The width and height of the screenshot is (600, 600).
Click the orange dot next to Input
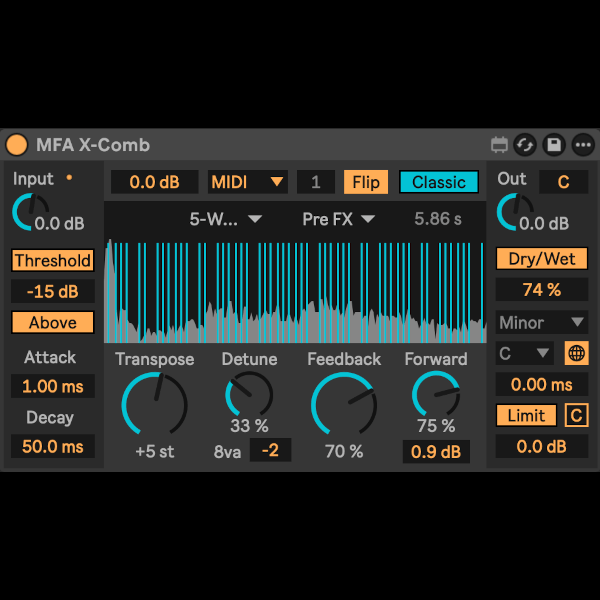69,179
